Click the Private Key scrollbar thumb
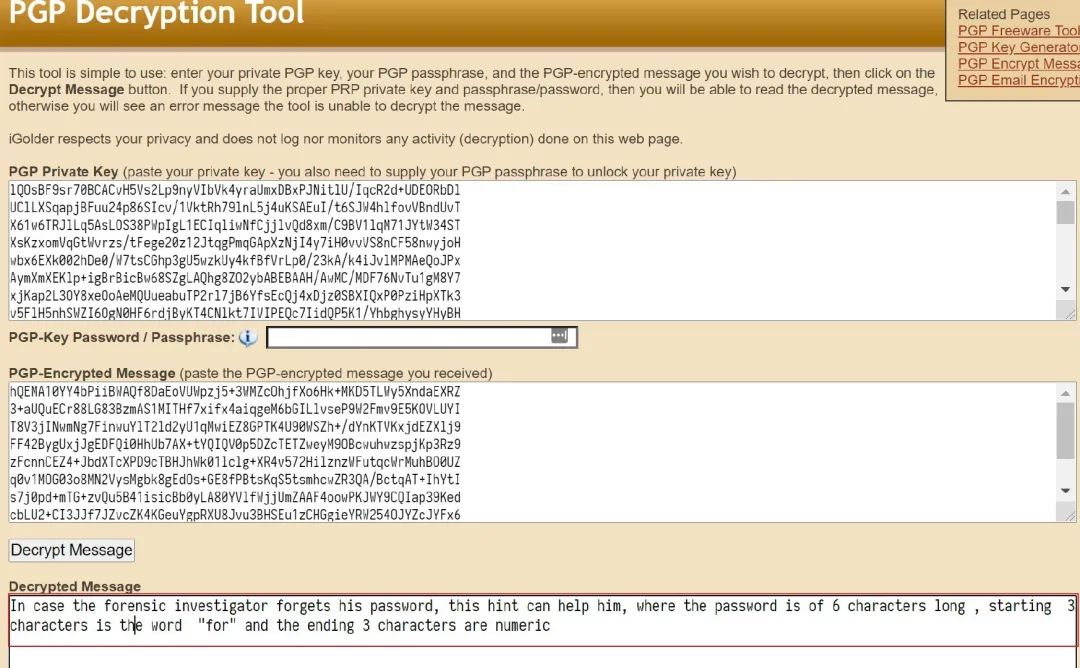1080x668 pixels. coord(1066,213)
